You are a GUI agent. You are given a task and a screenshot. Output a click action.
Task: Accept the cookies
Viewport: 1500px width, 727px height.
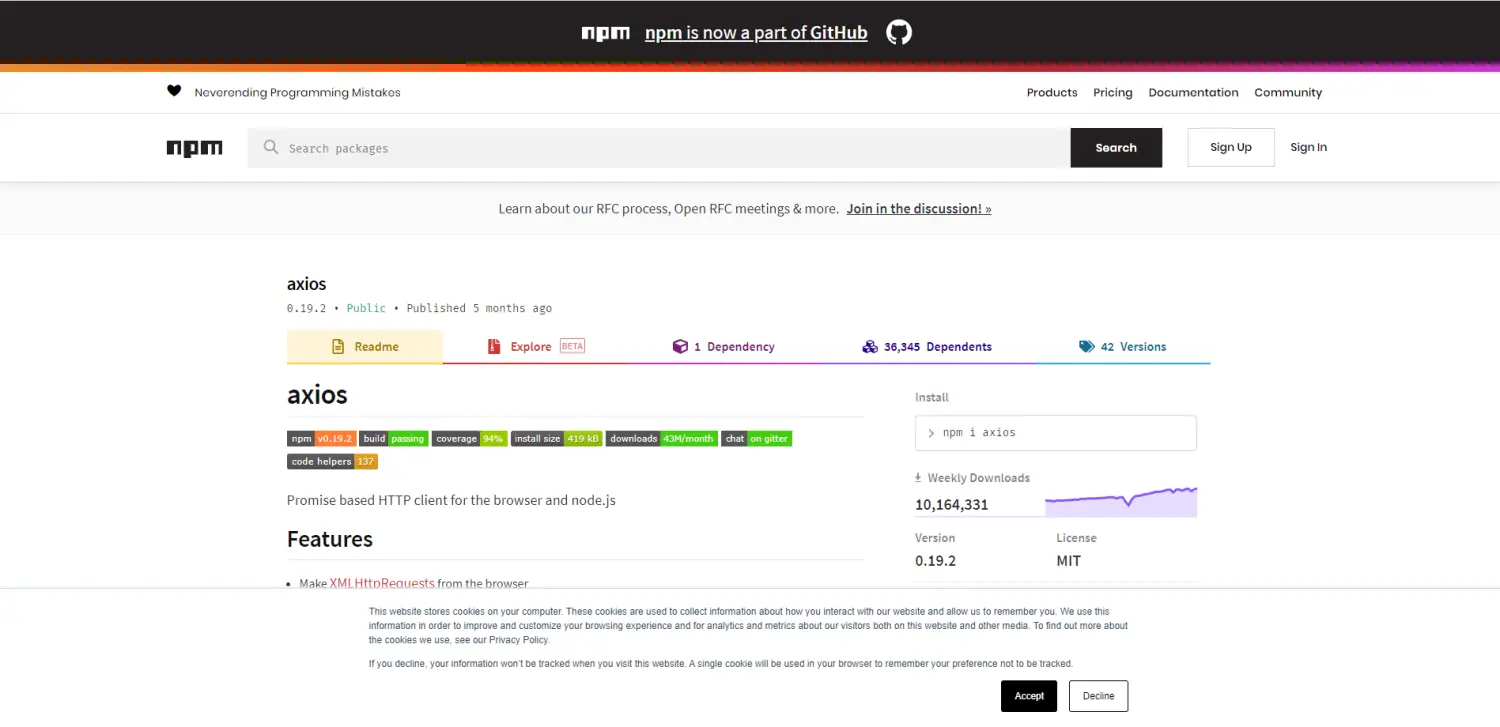coord(1029,696)
